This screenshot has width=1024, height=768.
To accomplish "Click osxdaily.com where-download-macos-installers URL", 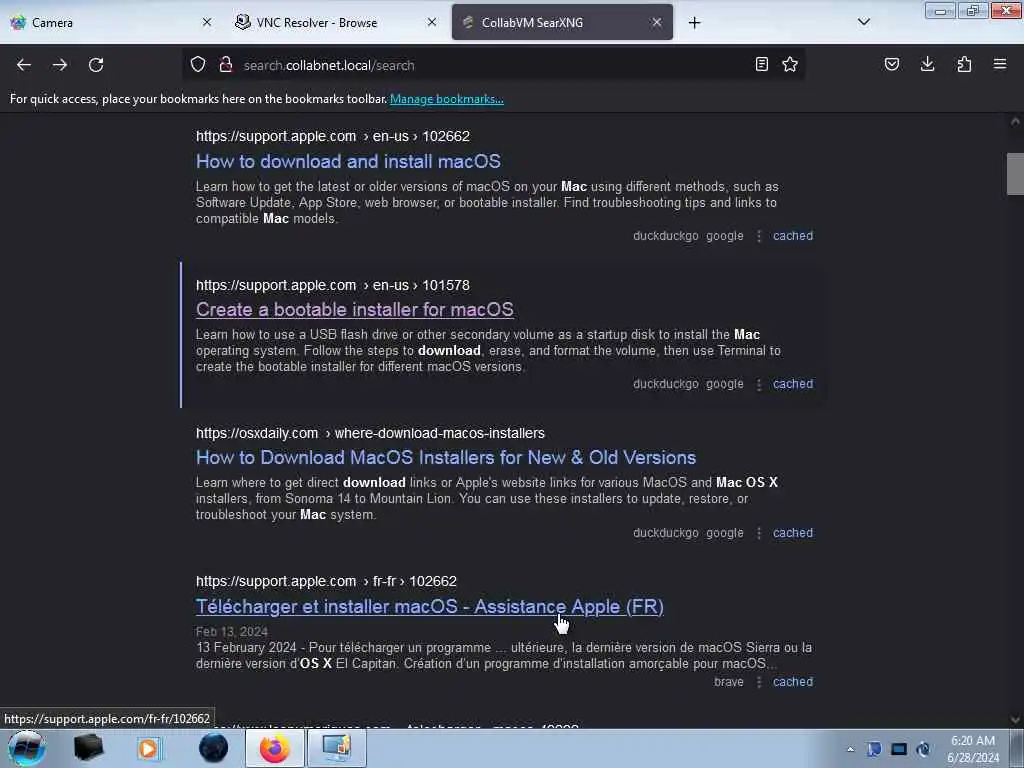I will tap(370, 434).
